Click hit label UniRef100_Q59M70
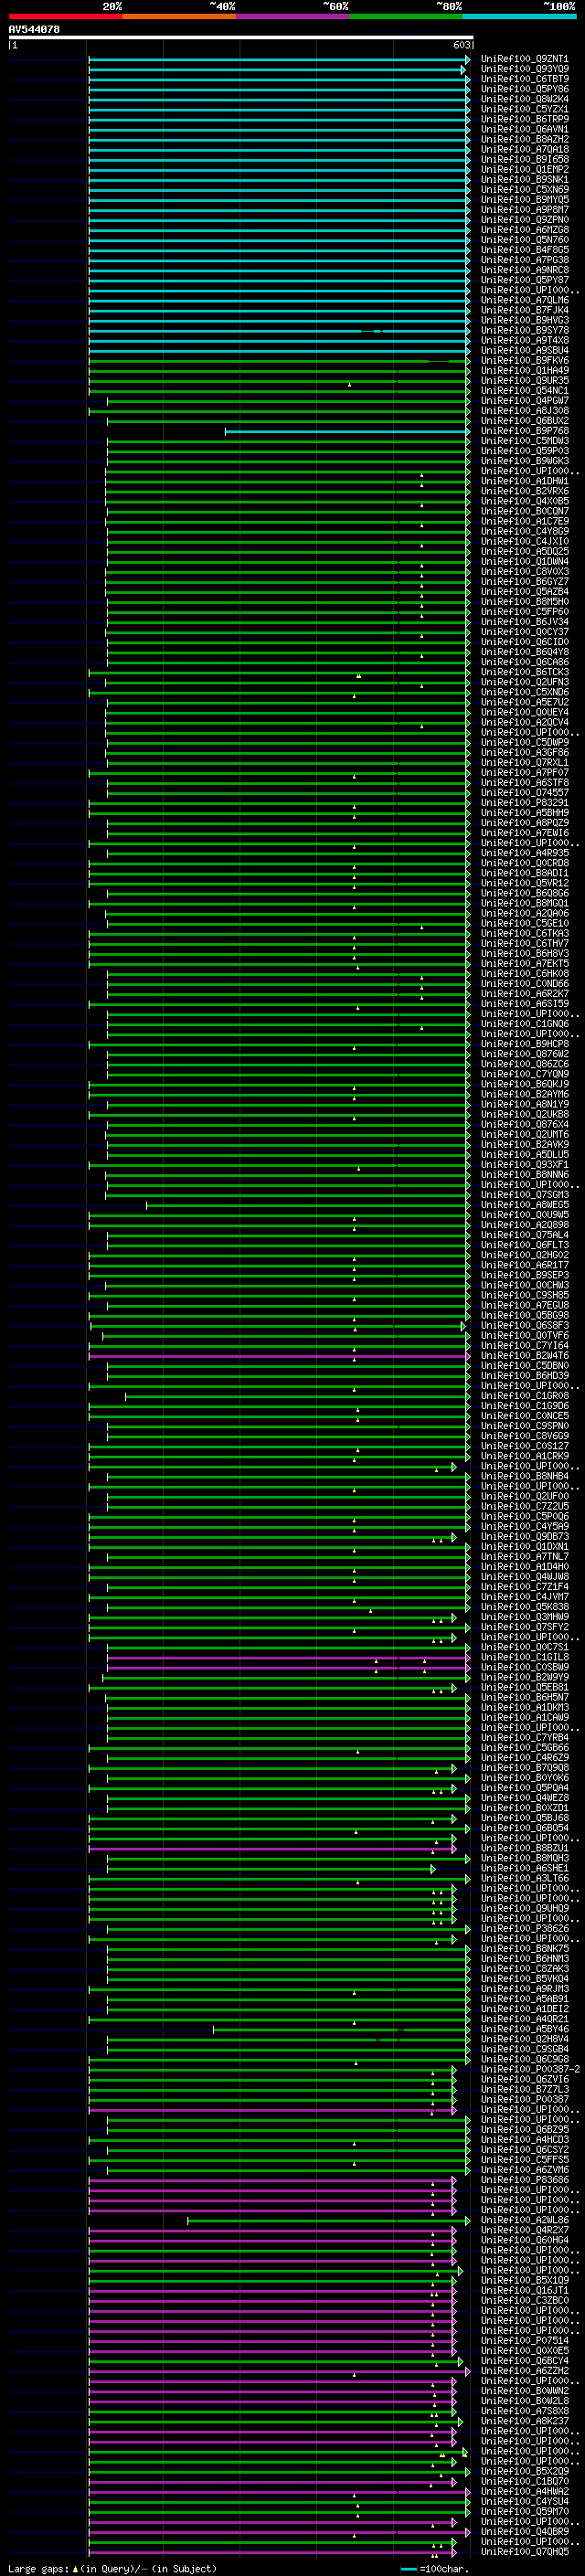Image resolution: width=585 pixels, height=2576 pixels. tap(524, 2511)
